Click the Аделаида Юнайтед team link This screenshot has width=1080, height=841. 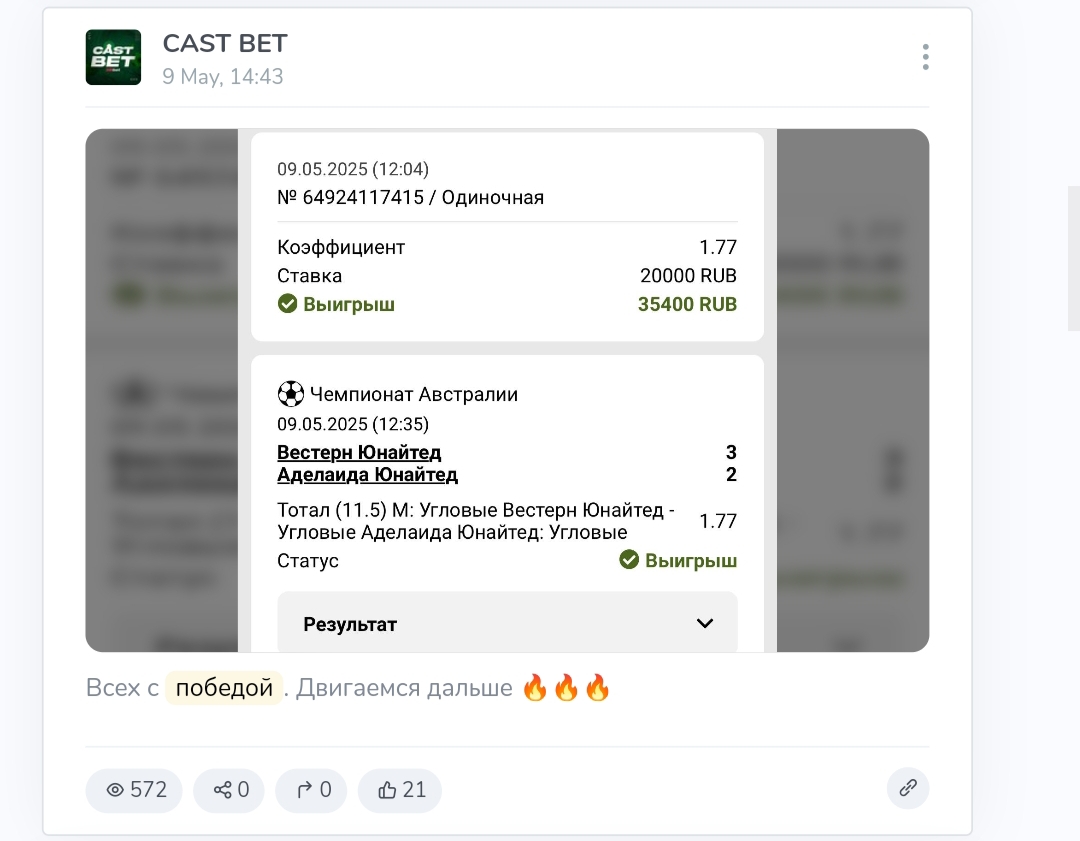(367, 474)
